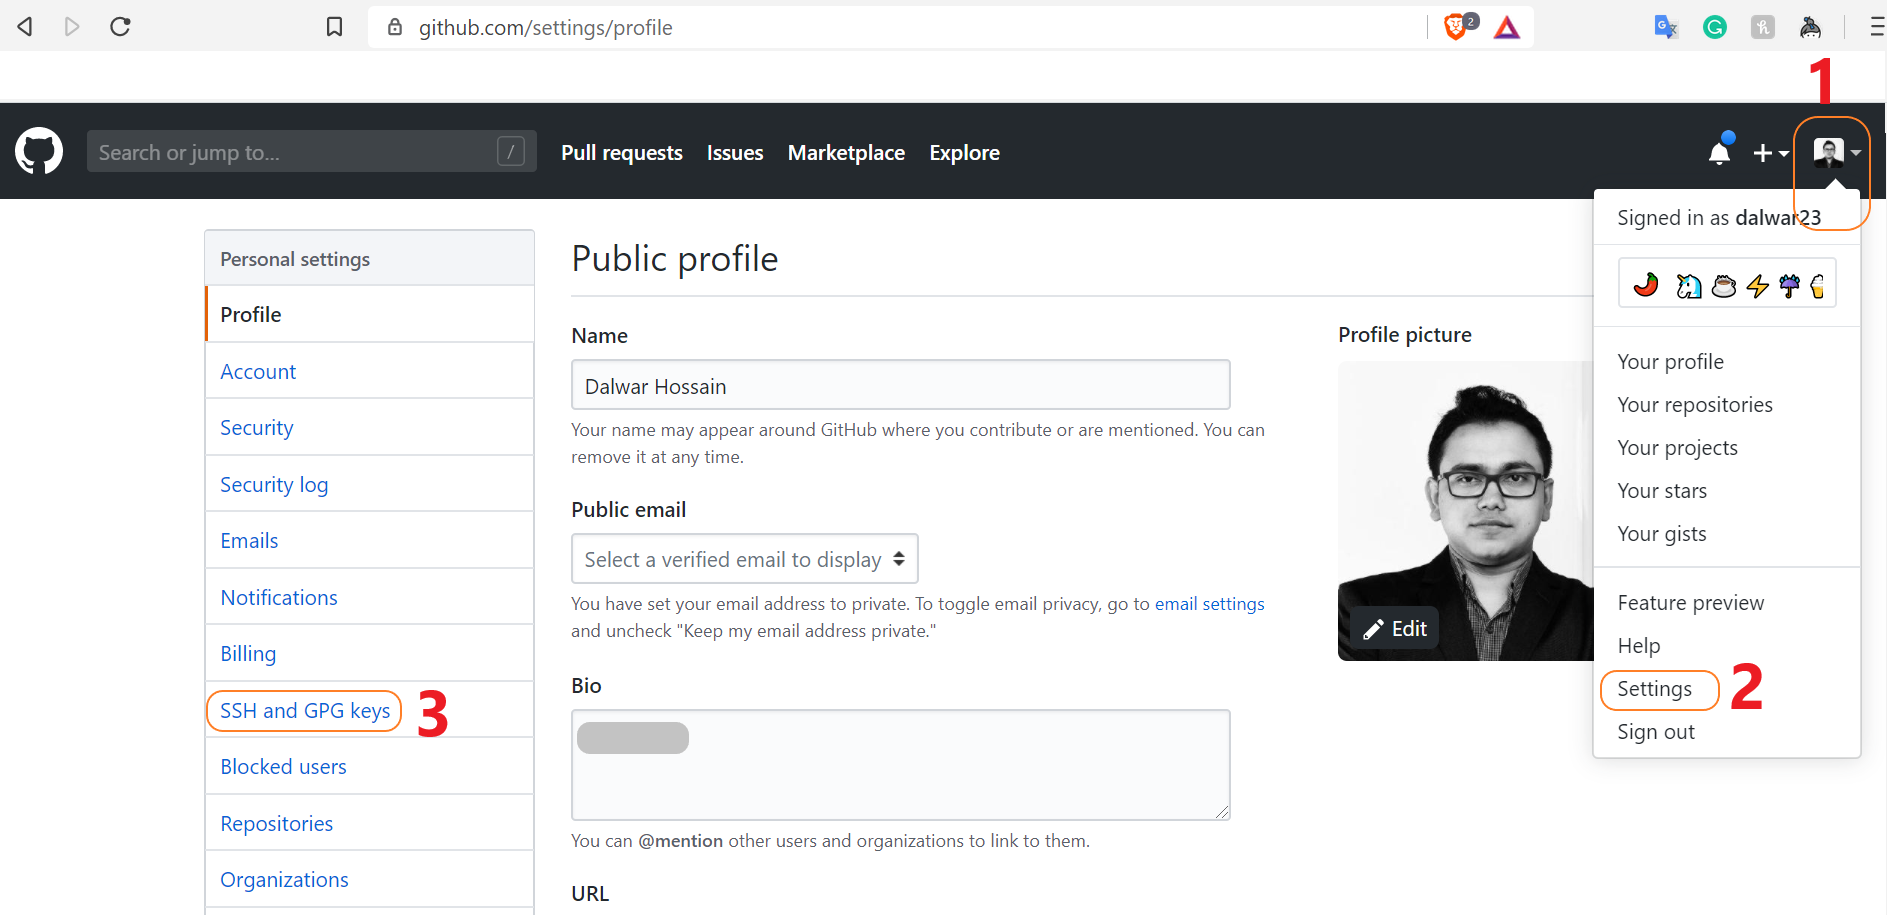Bookmark this page using the bookmark icon
1887x915 pixels.
click(335, 27)
